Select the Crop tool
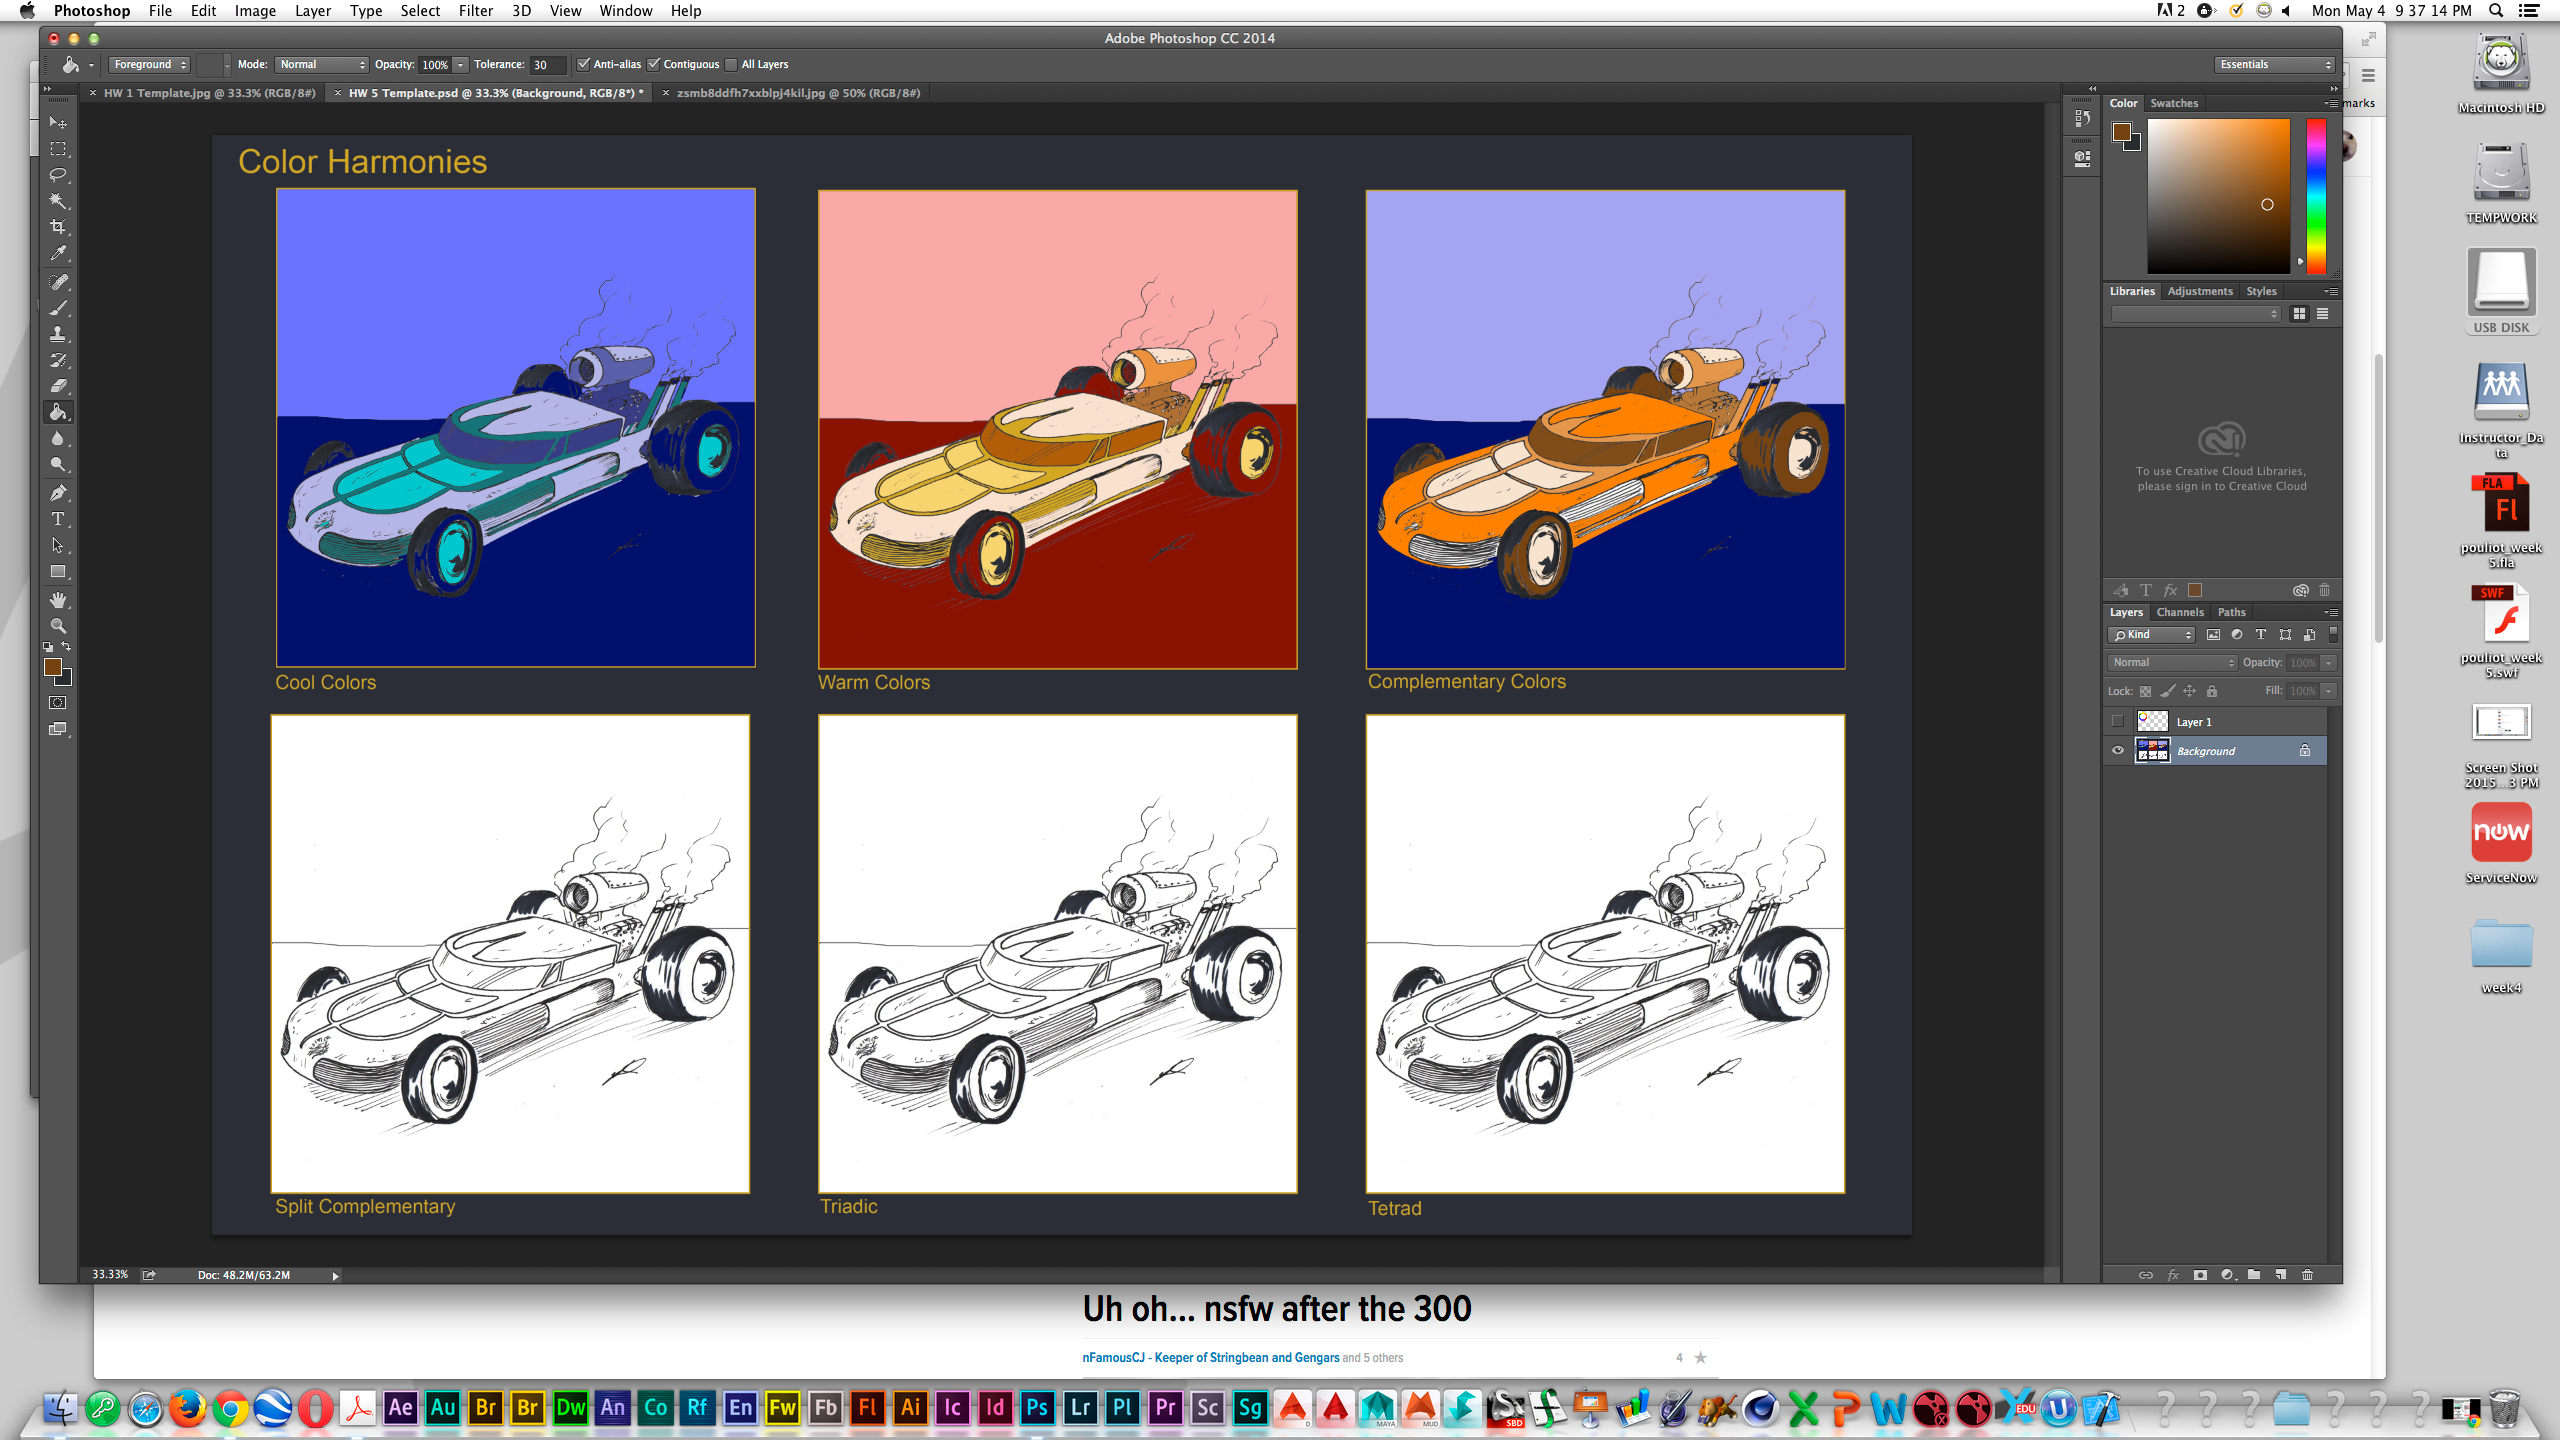Image resolution: width=2560 pixels, height=1440 pixels. (x=58, y=227)
